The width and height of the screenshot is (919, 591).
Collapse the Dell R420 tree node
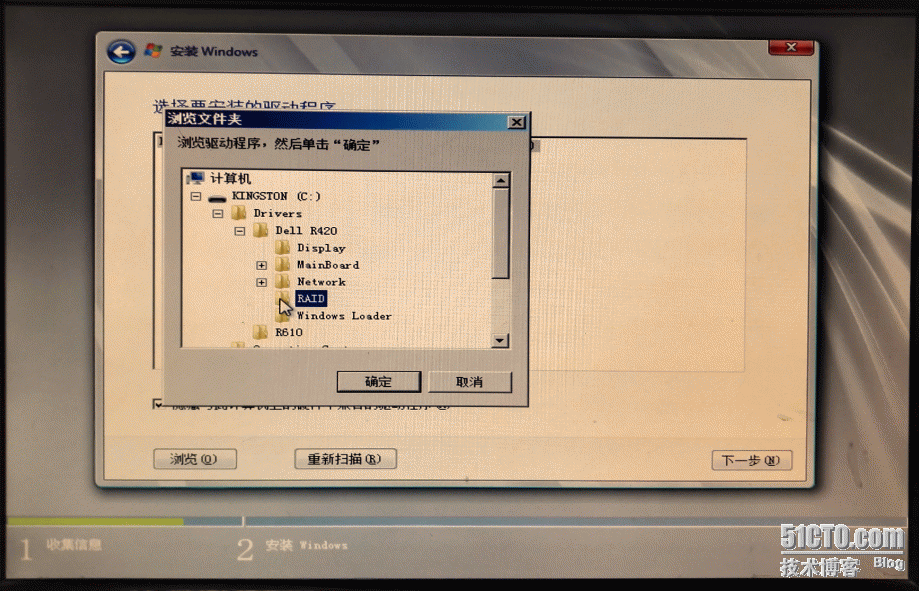pos(239,231)
